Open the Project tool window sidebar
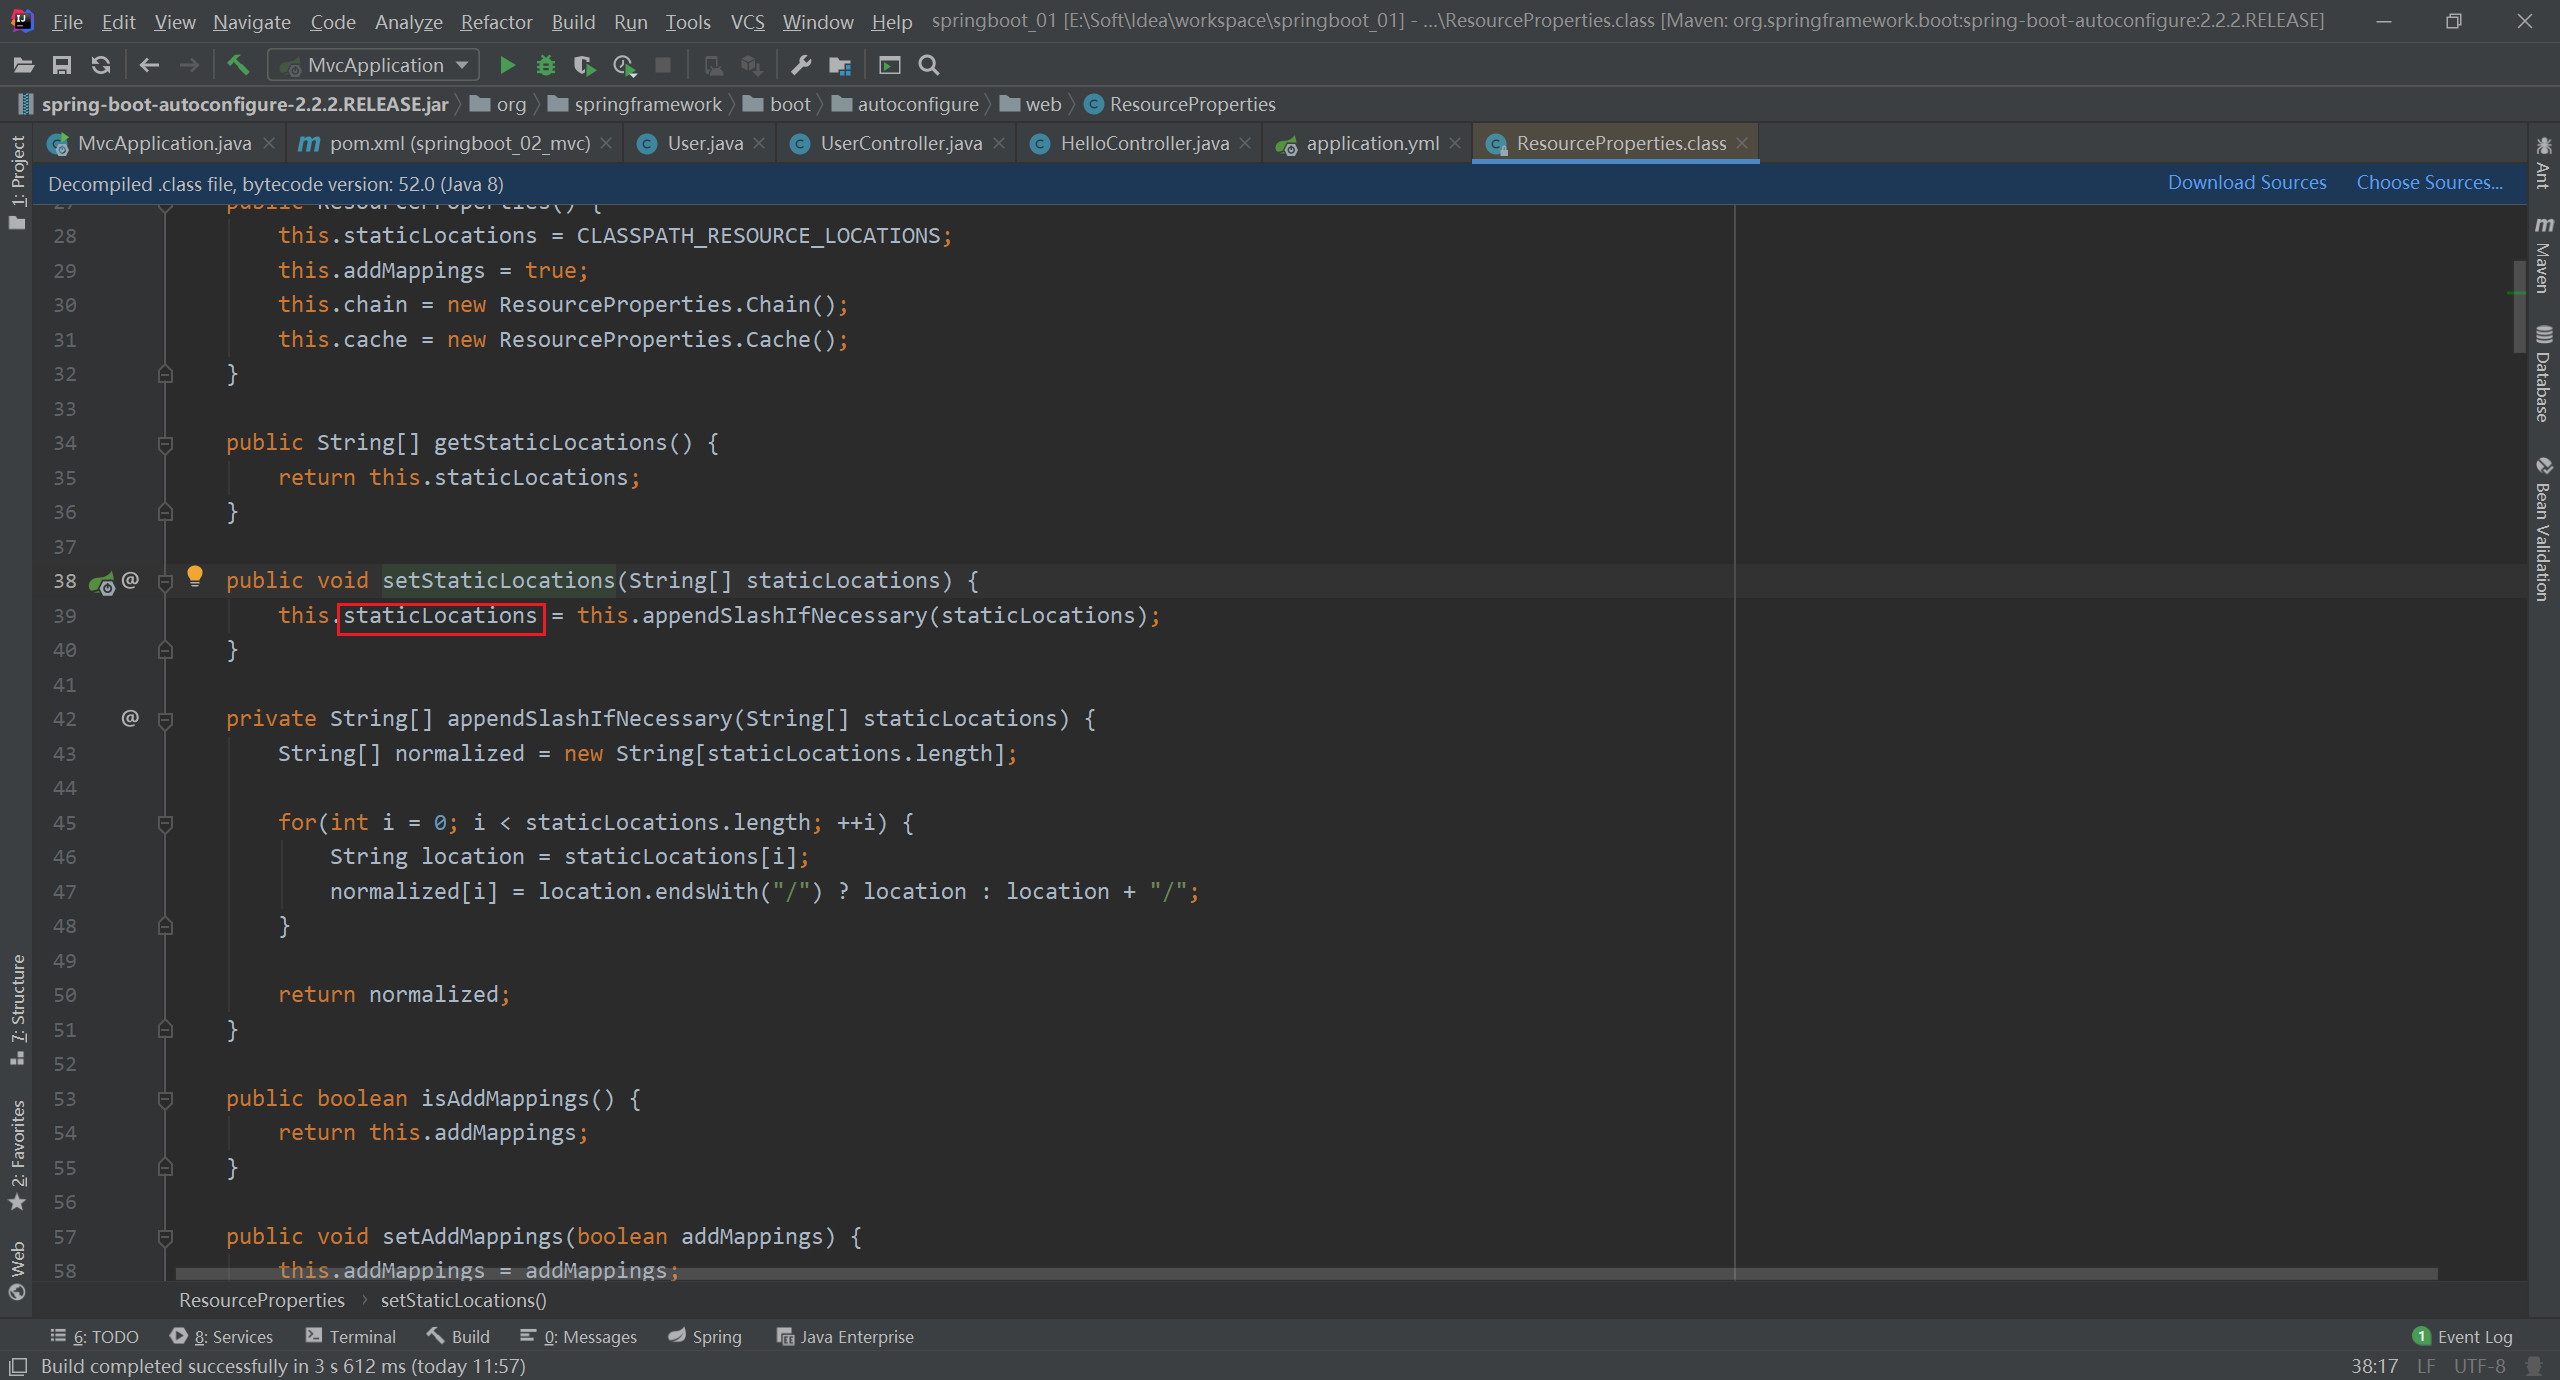 [x=17, y=182]
